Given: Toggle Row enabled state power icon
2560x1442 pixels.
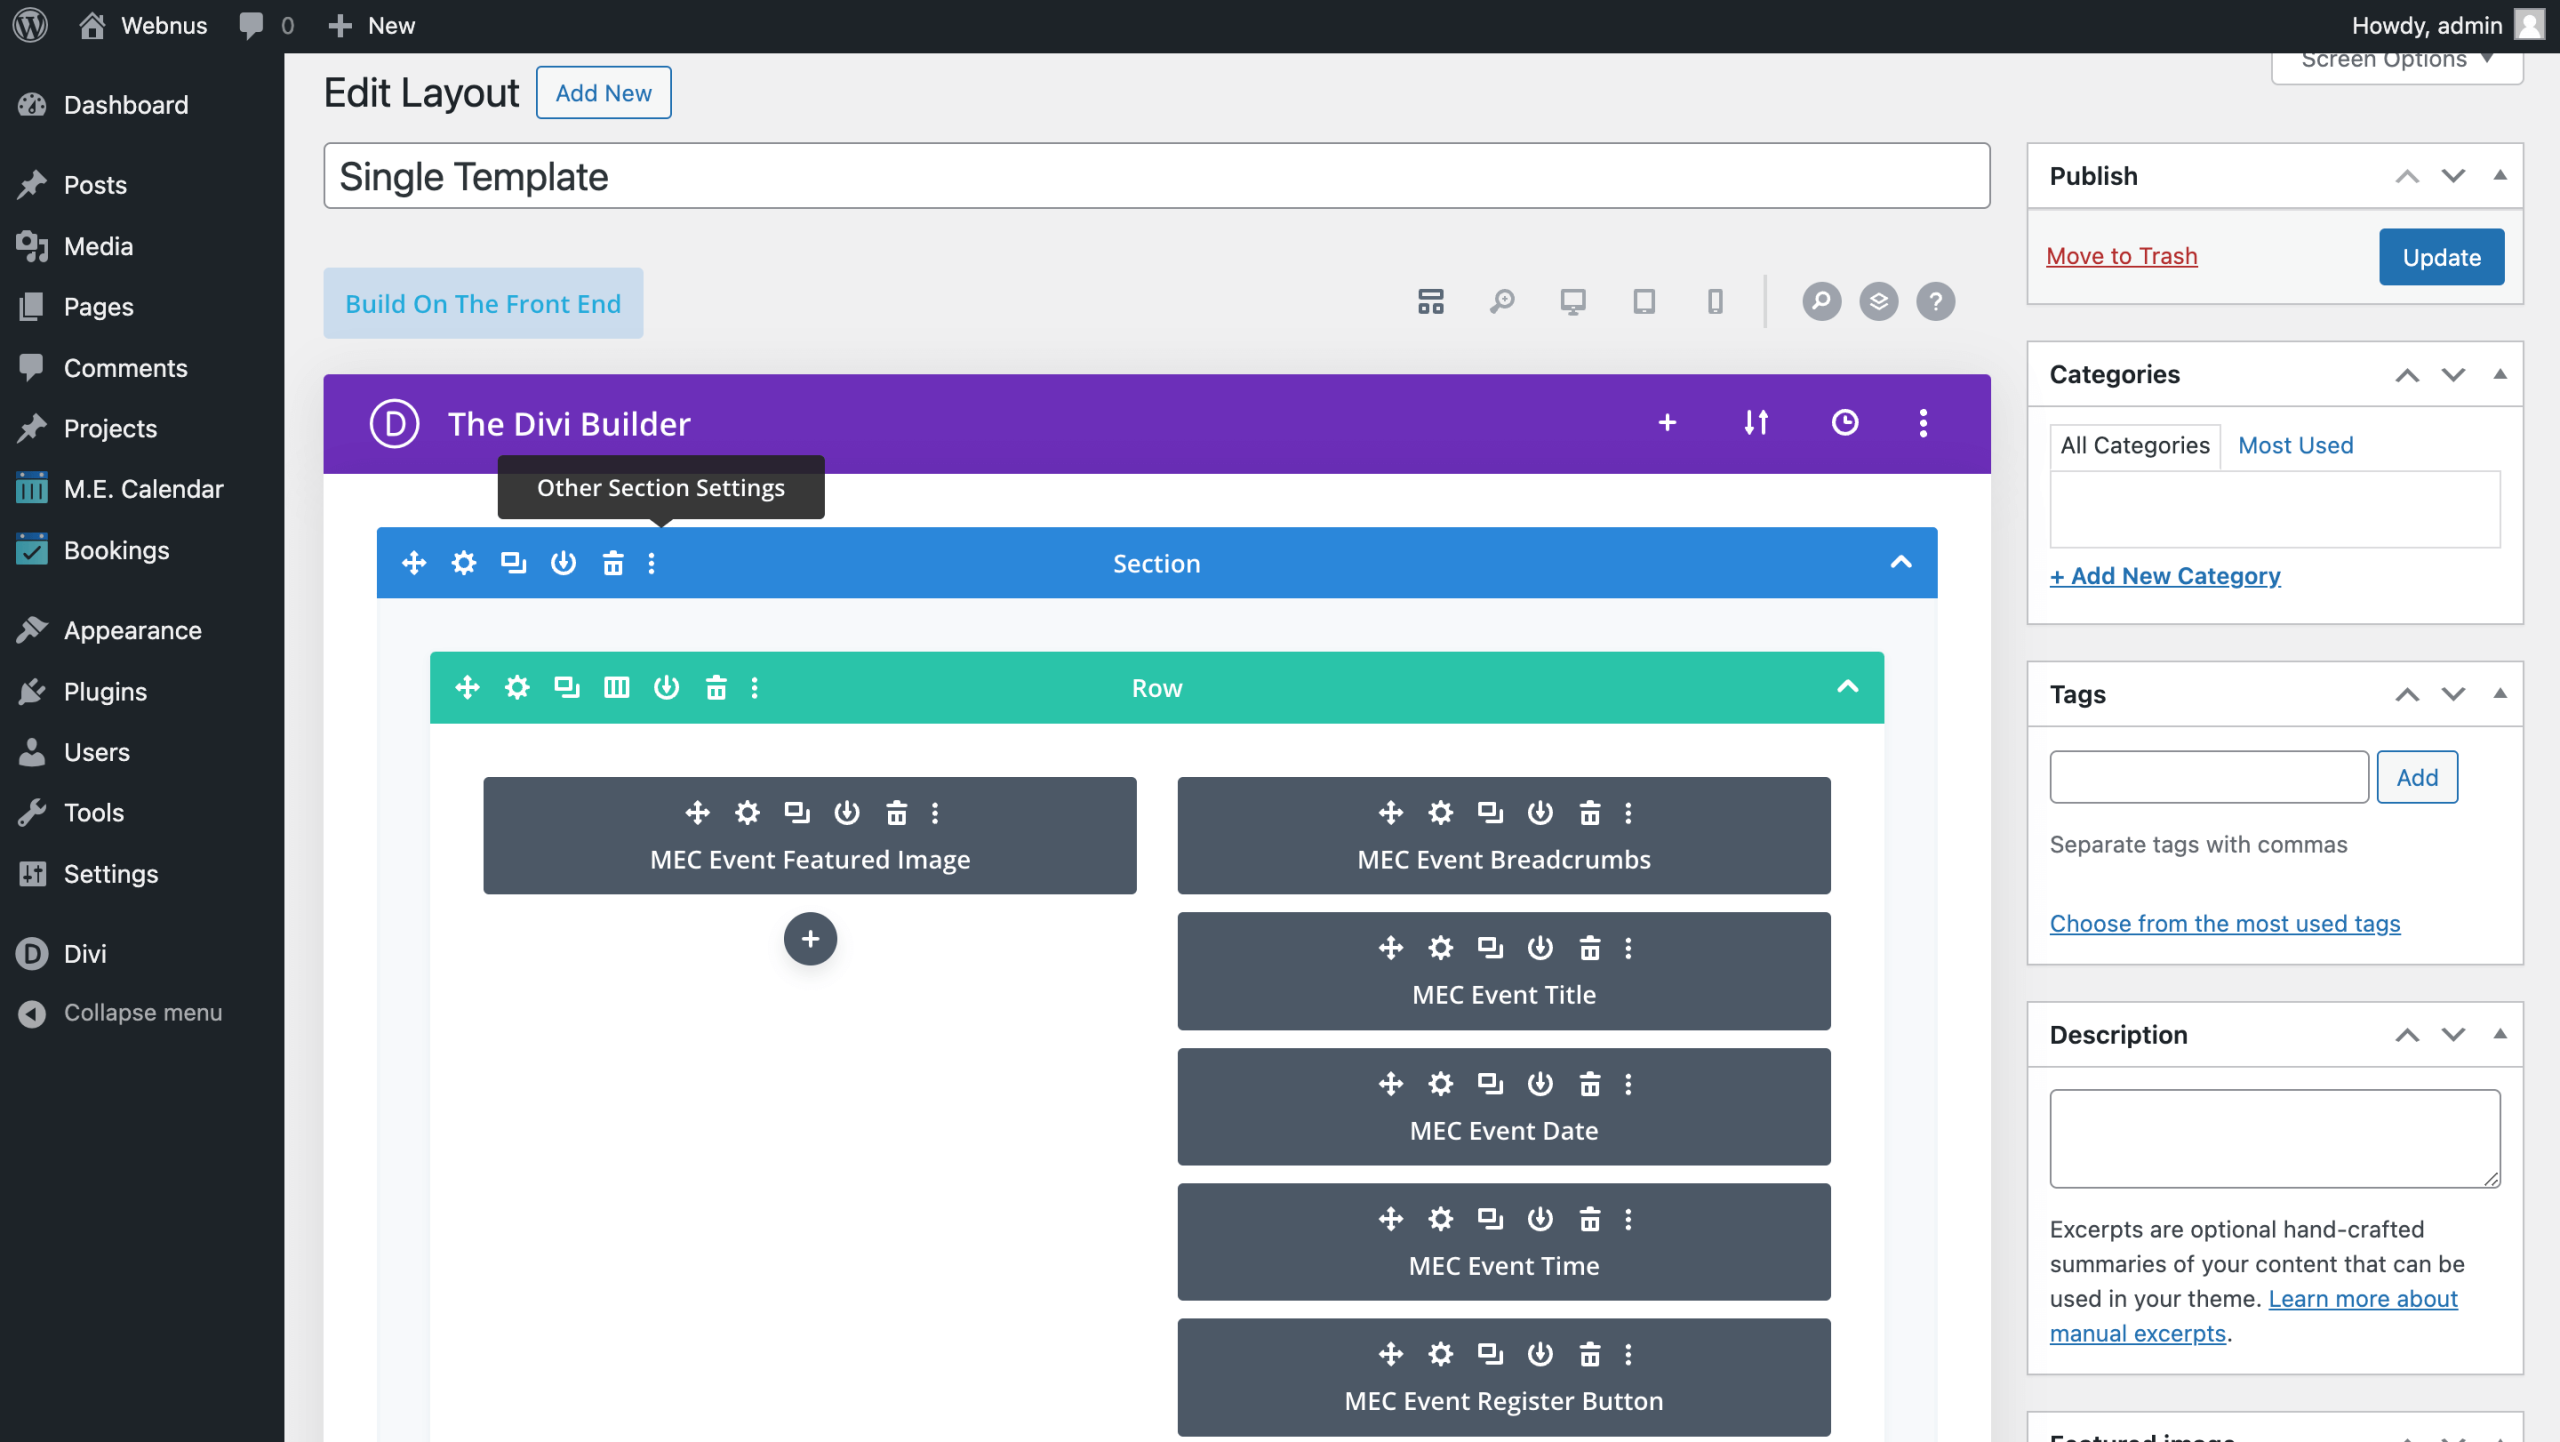Looking at the screenshot, I should (667, 688).
